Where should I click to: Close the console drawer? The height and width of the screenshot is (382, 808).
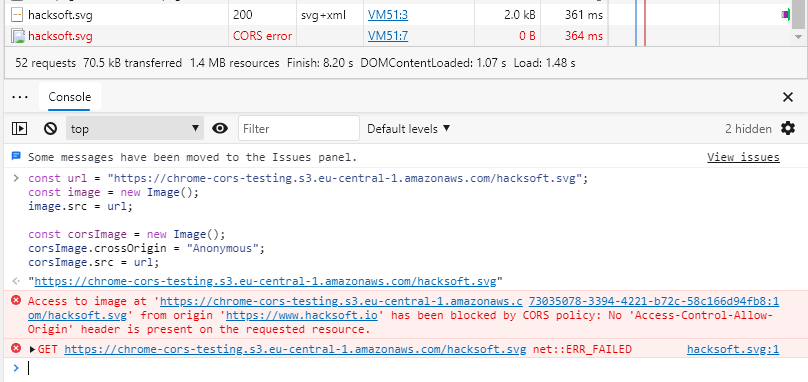[x=787, y=97]
